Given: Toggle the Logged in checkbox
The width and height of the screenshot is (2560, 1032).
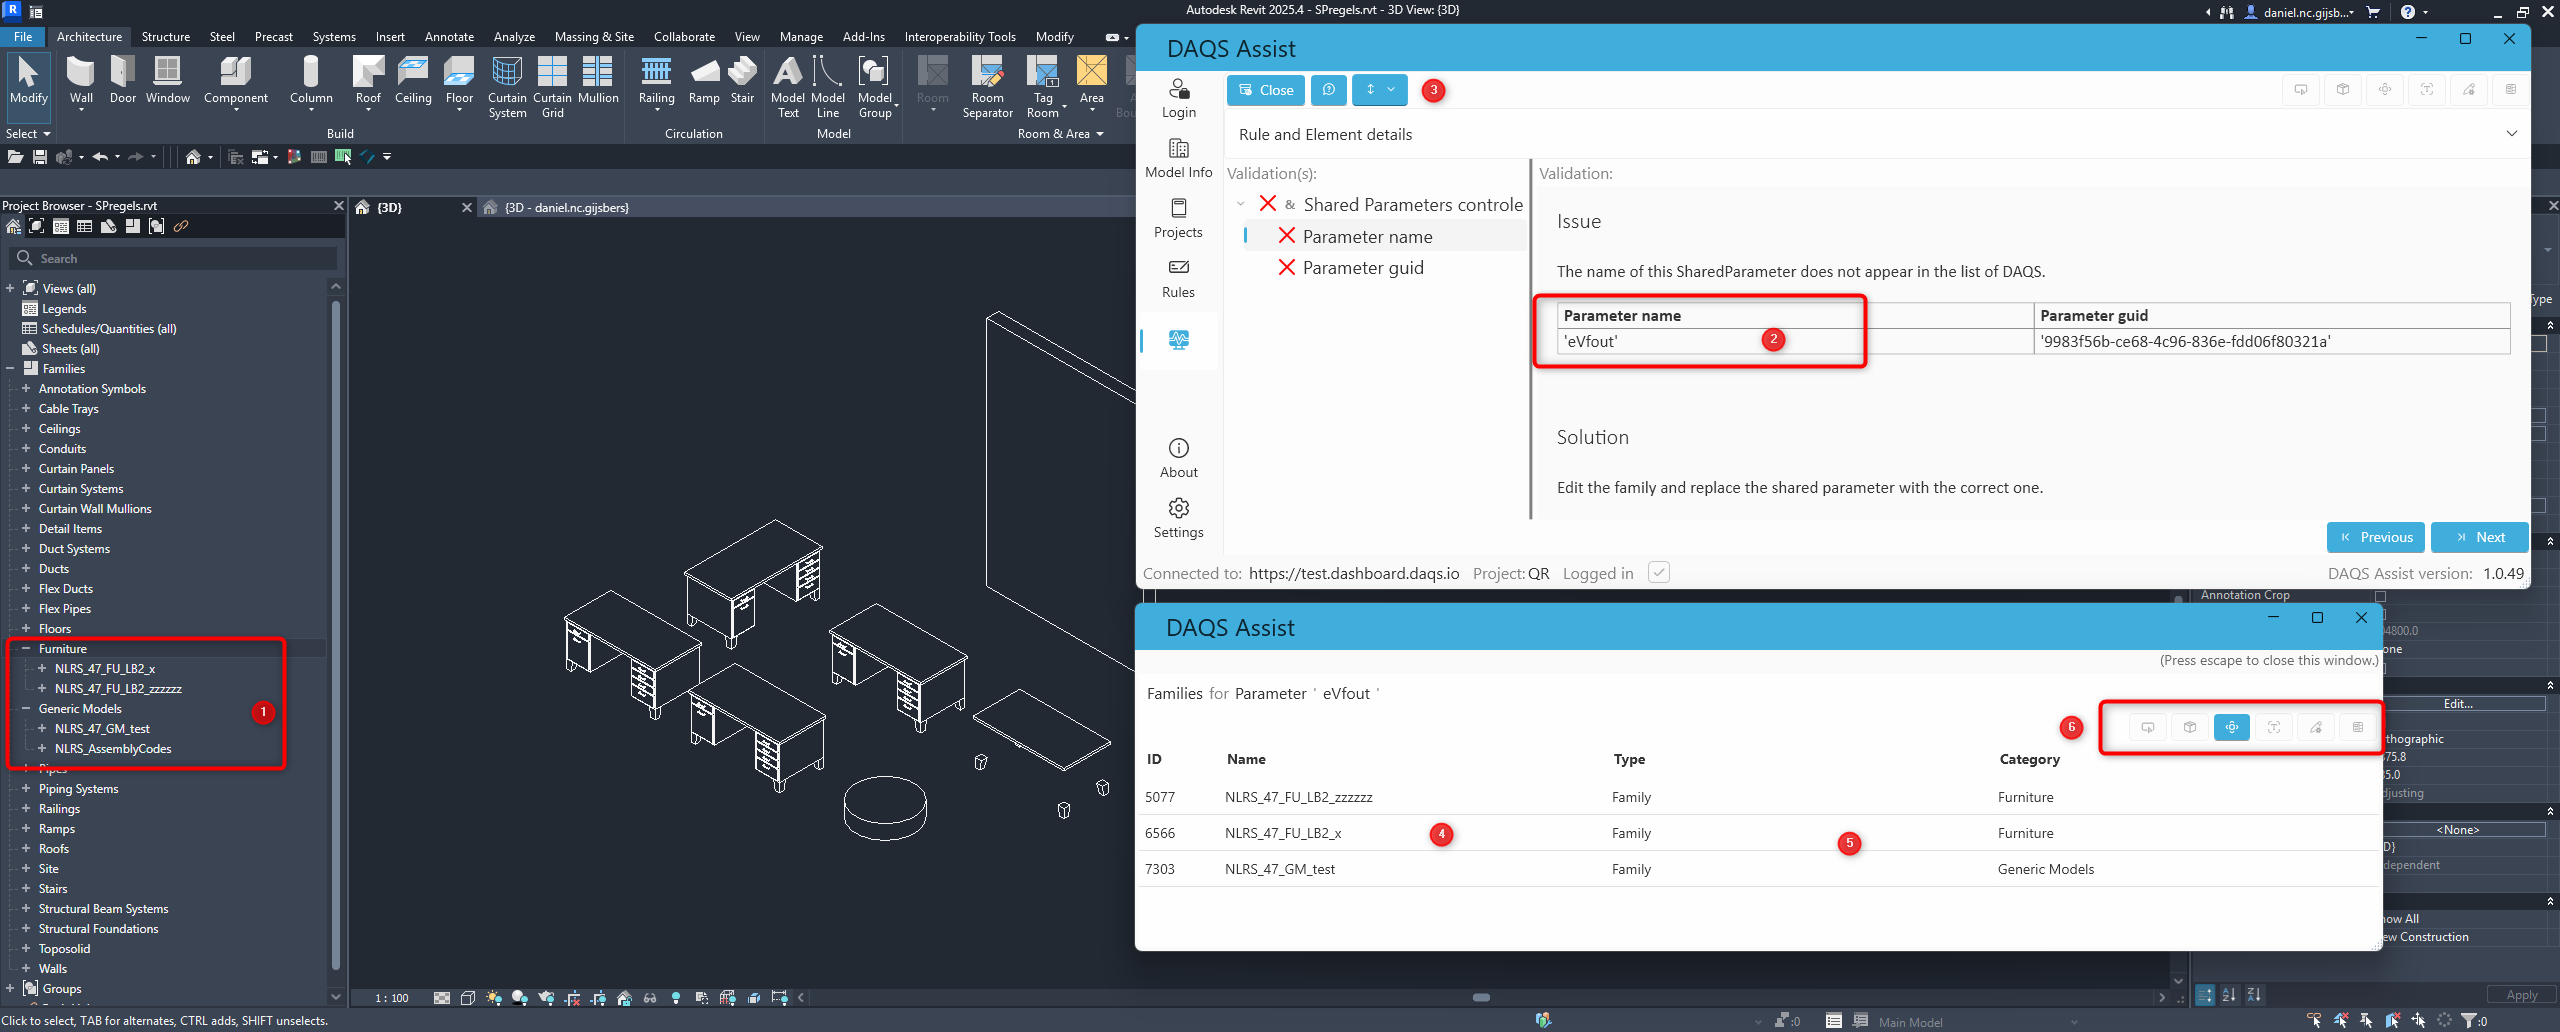Looking at the screenshot, I should (1659, 573).
